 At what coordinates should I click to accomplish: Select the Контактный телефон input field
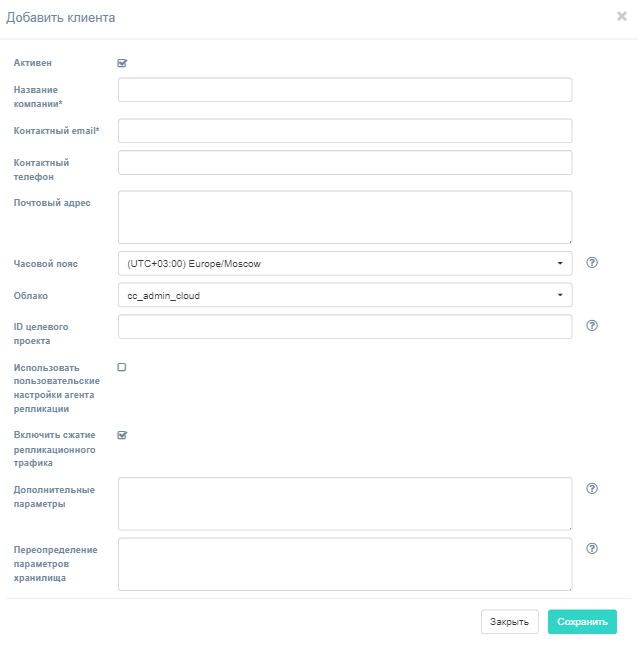(x=345, y=163)
